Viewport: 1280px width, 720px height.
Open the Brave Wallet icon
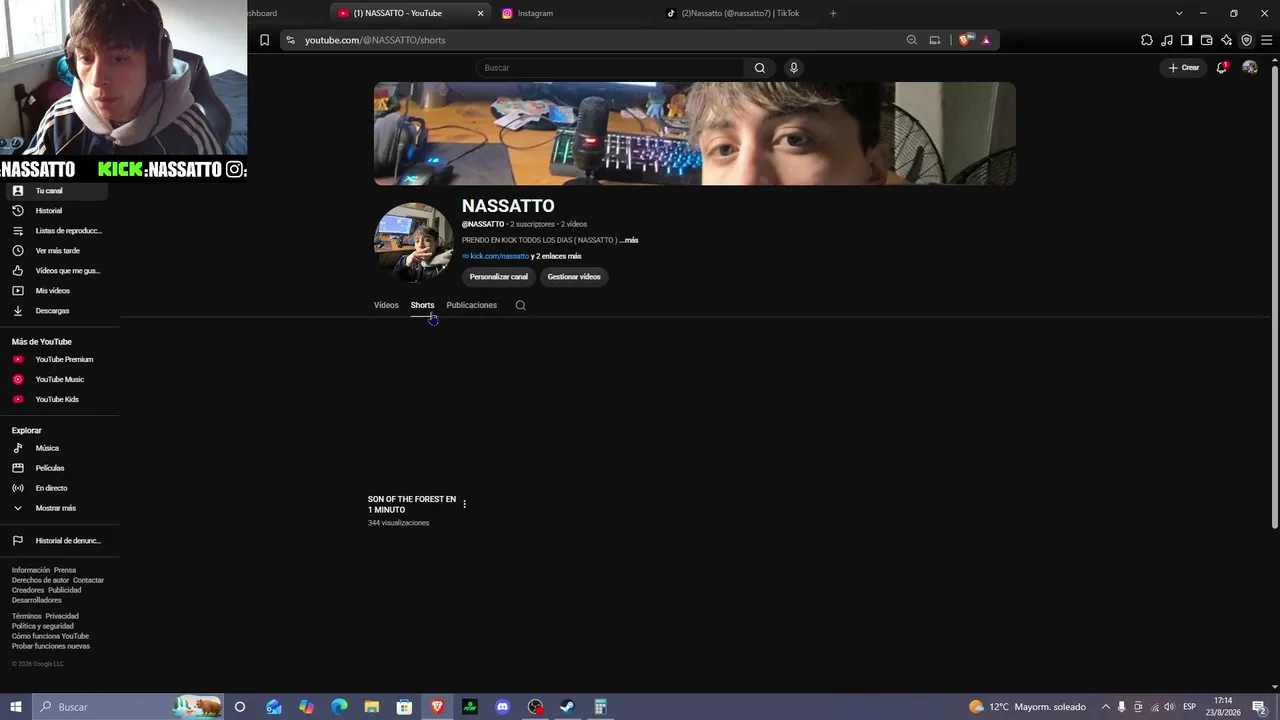pyautogui.click(x=1206, y=40)
